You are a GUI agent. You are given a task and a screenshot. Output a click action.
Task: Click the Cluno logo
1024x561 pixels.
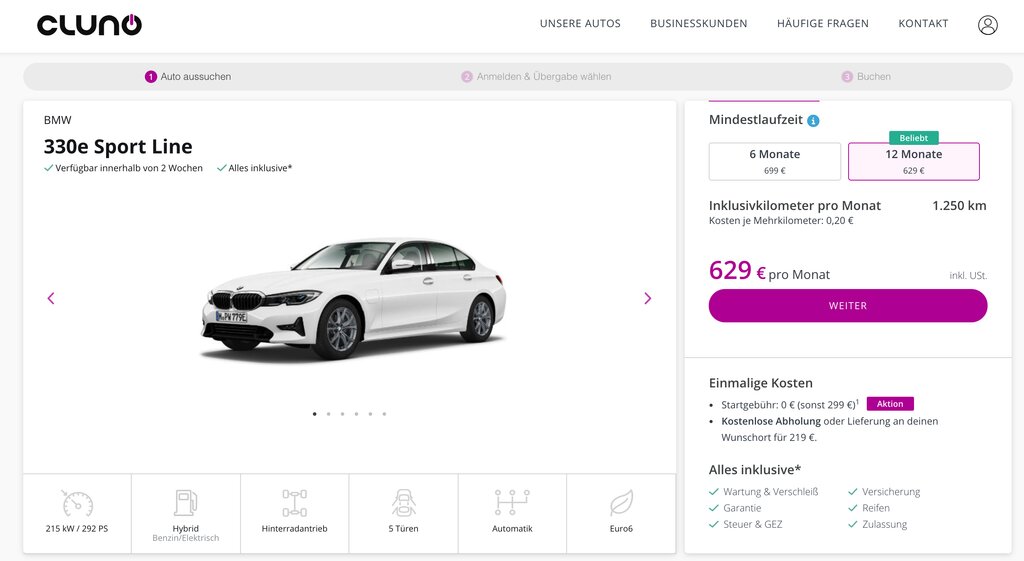pyautogui.click(x=89, y=24)
